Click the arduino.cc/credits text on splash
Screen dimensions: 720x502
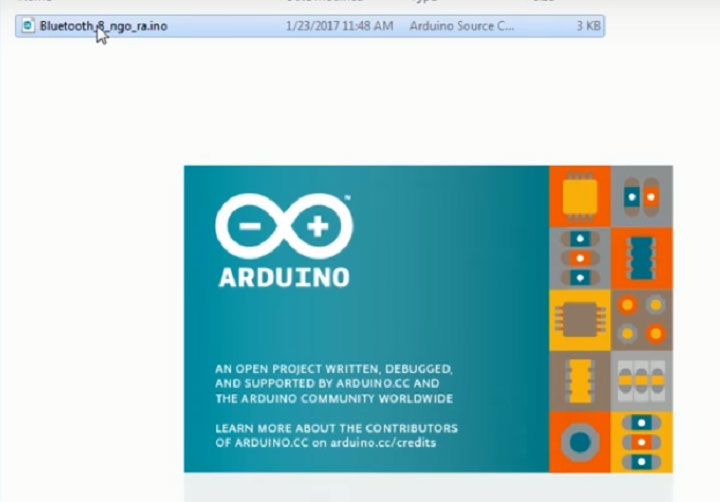click(383, 443)
